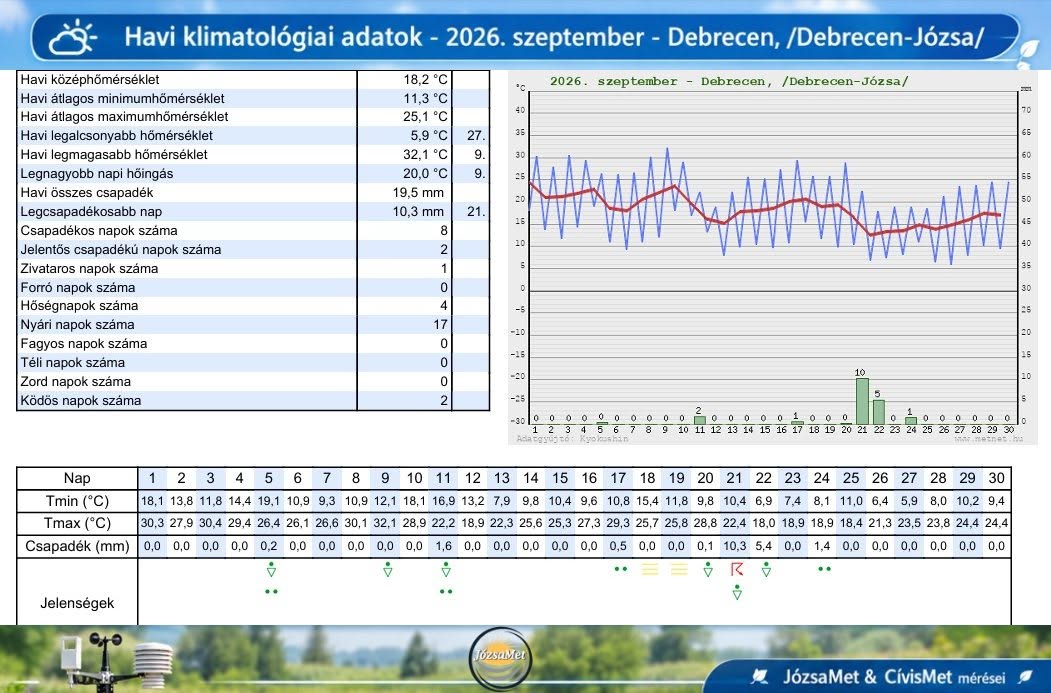
Task: Open the www.metnet.hu watermark link on the chart
Action: (x=988, y=438)
